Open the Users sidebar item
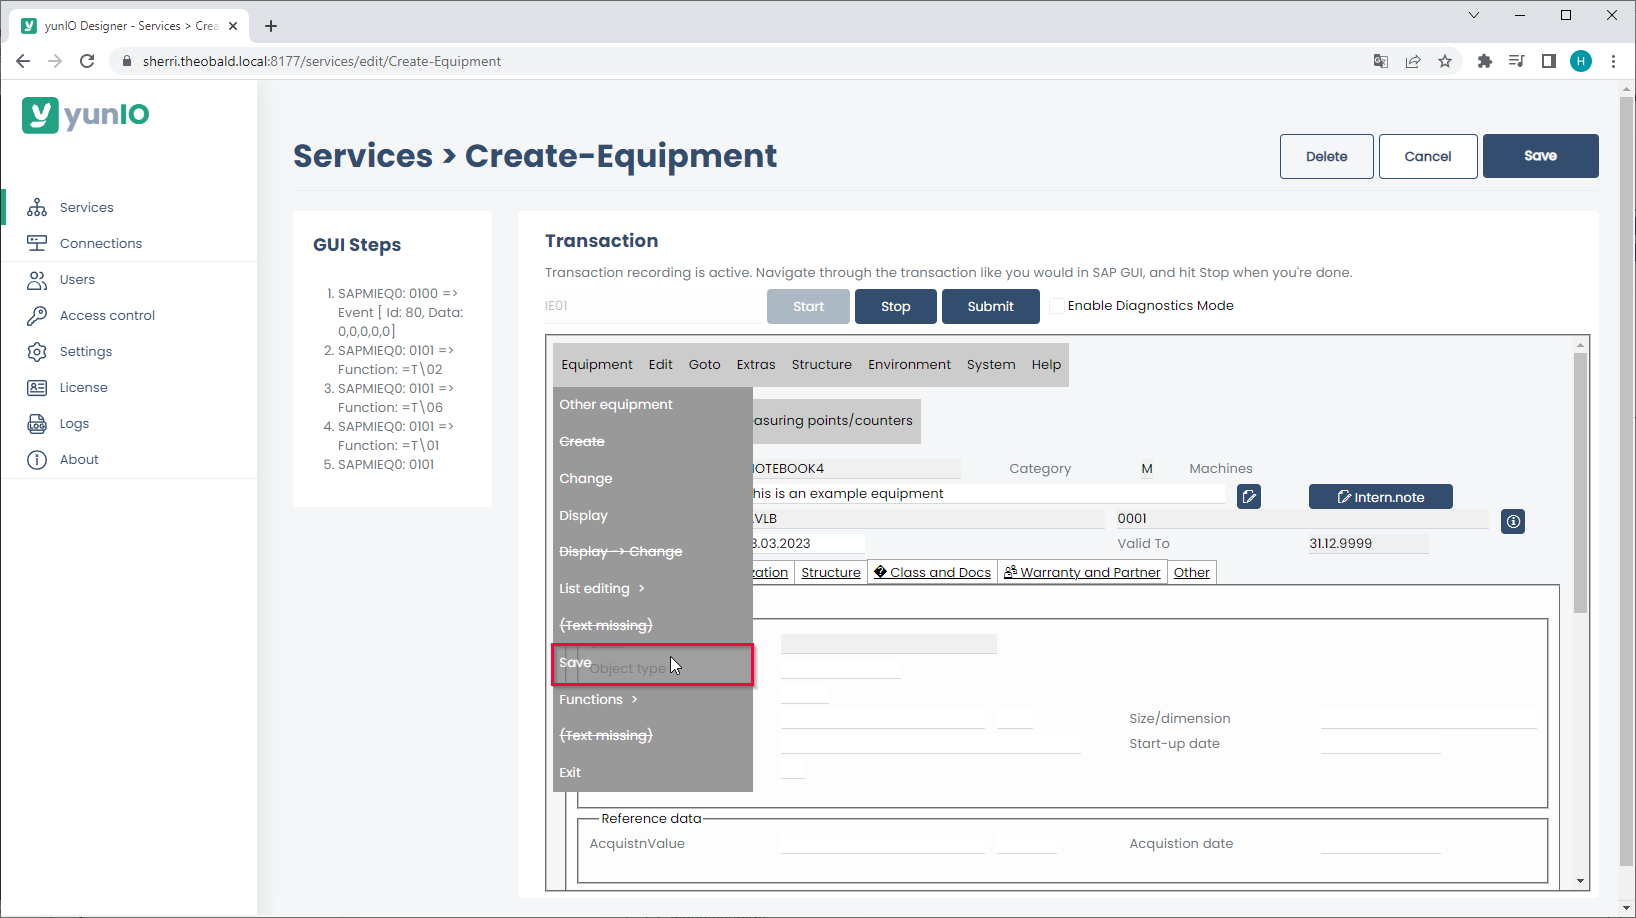The width and height of the screenshot is (1636, 918). pyautogui.click(x=77, y=279)
